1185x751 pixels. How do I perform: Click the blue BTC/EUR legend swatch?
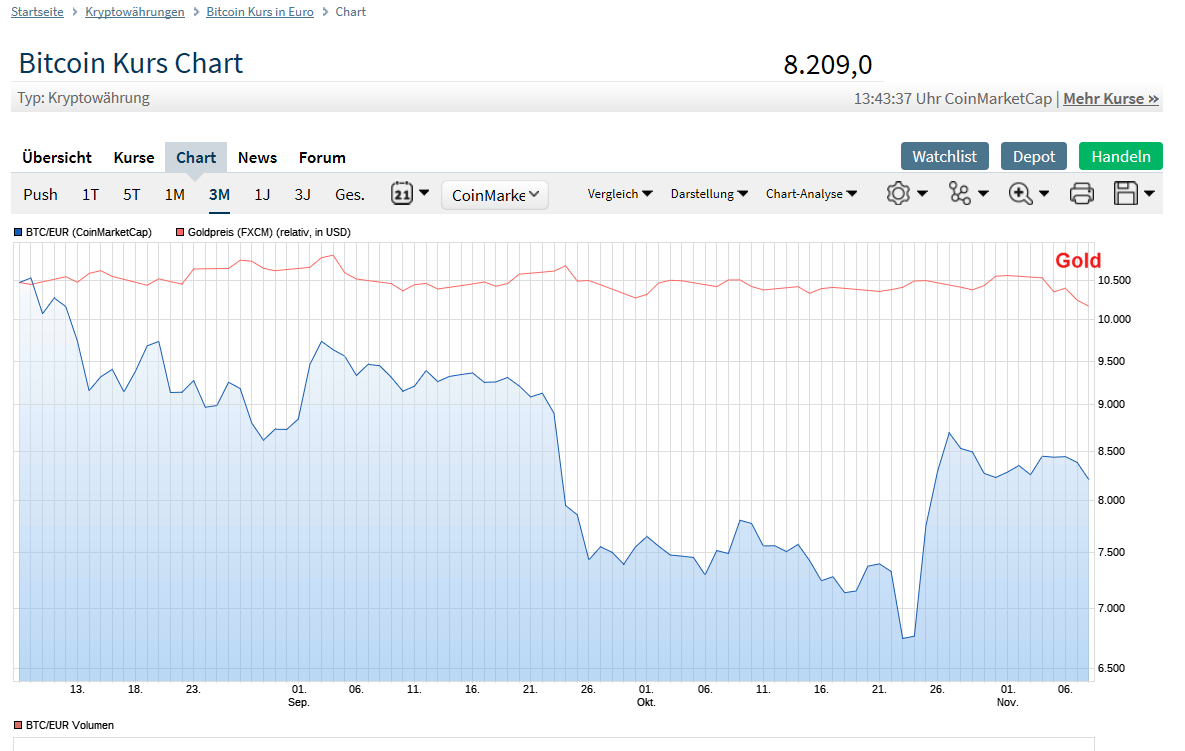click(18, 233)
